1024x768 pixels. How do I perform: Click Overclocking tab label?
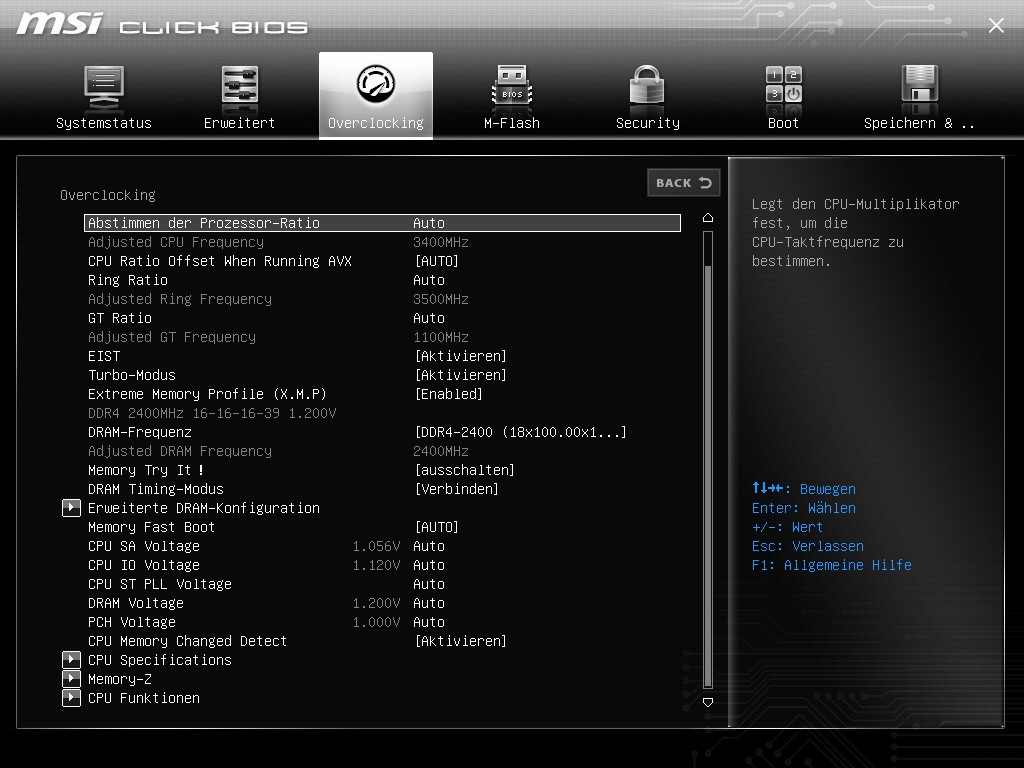click(x=376, y=123)
